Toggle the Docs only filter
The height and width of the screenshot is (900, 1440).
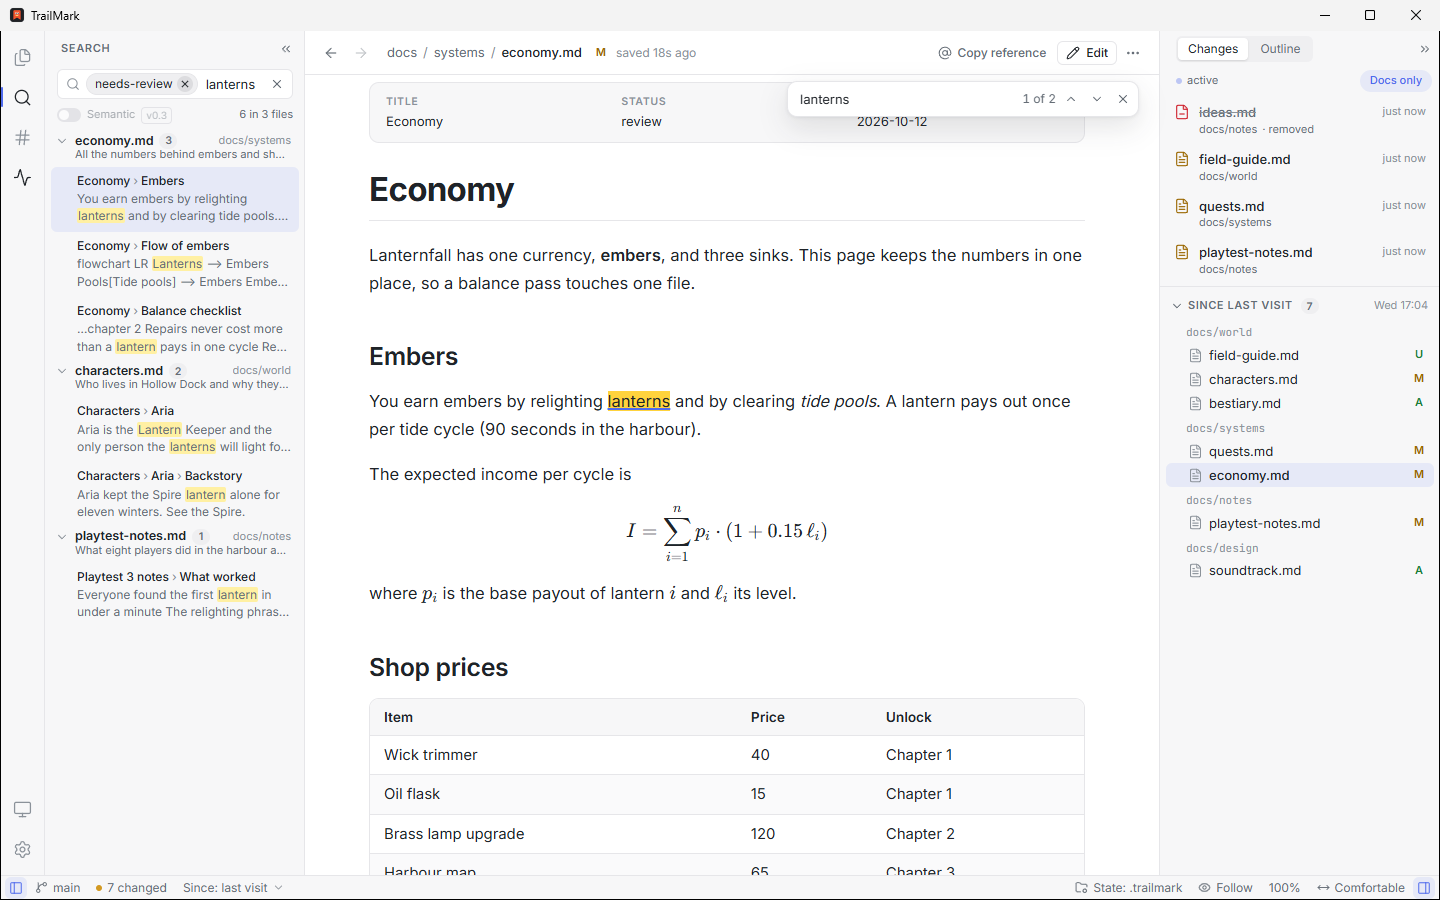tap(1395, 80)
